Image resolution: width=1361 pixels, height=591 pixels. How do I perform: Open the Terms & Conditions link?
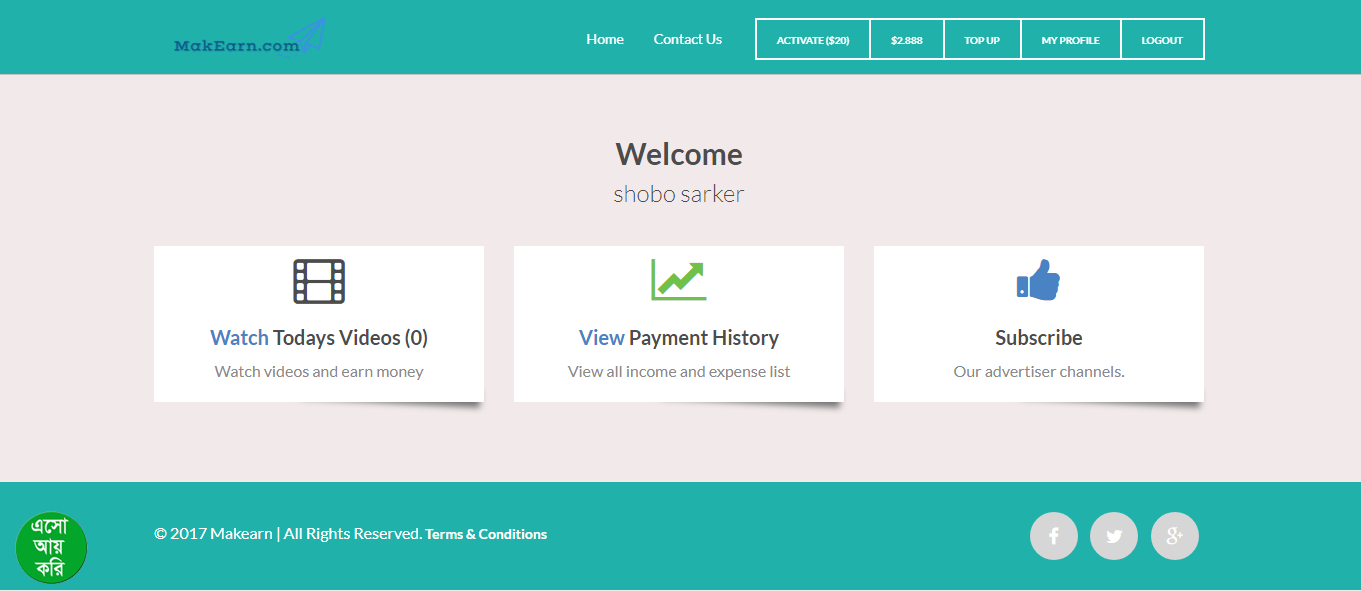(x=486, y=534)
